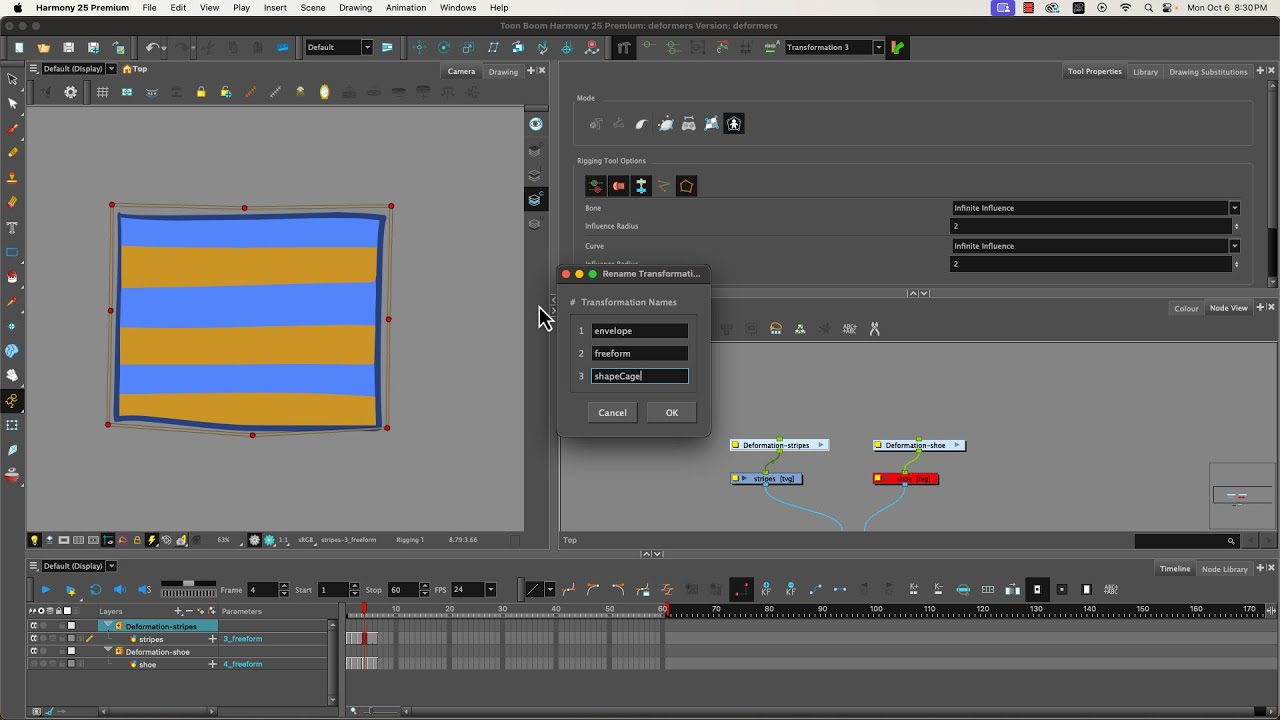
Task: Select the orange polygon shape rigging option
Action: (686, 186)
